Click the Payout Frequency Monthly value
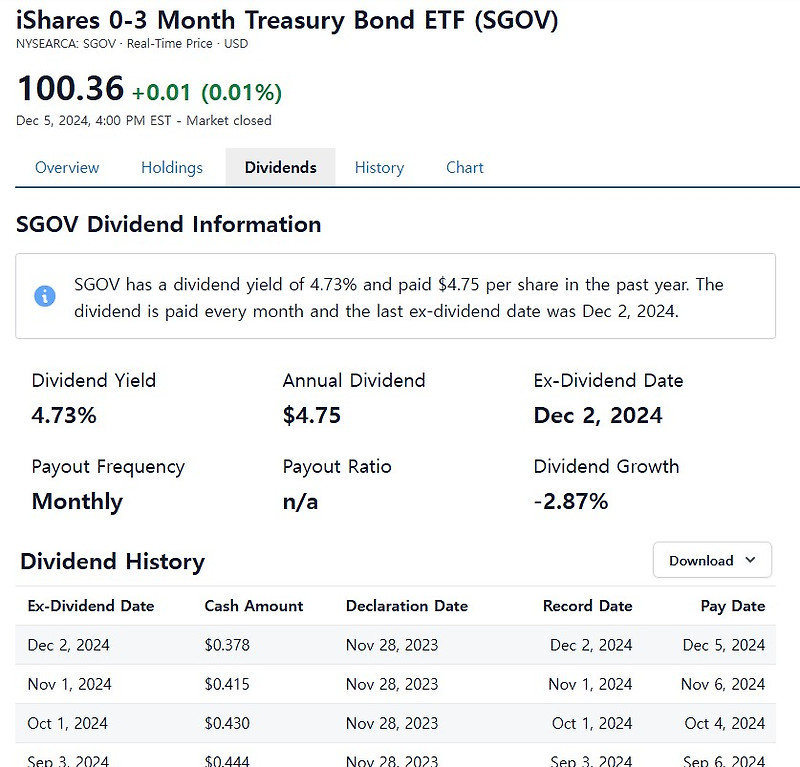The image size is (800, 767). coord(77,501)
